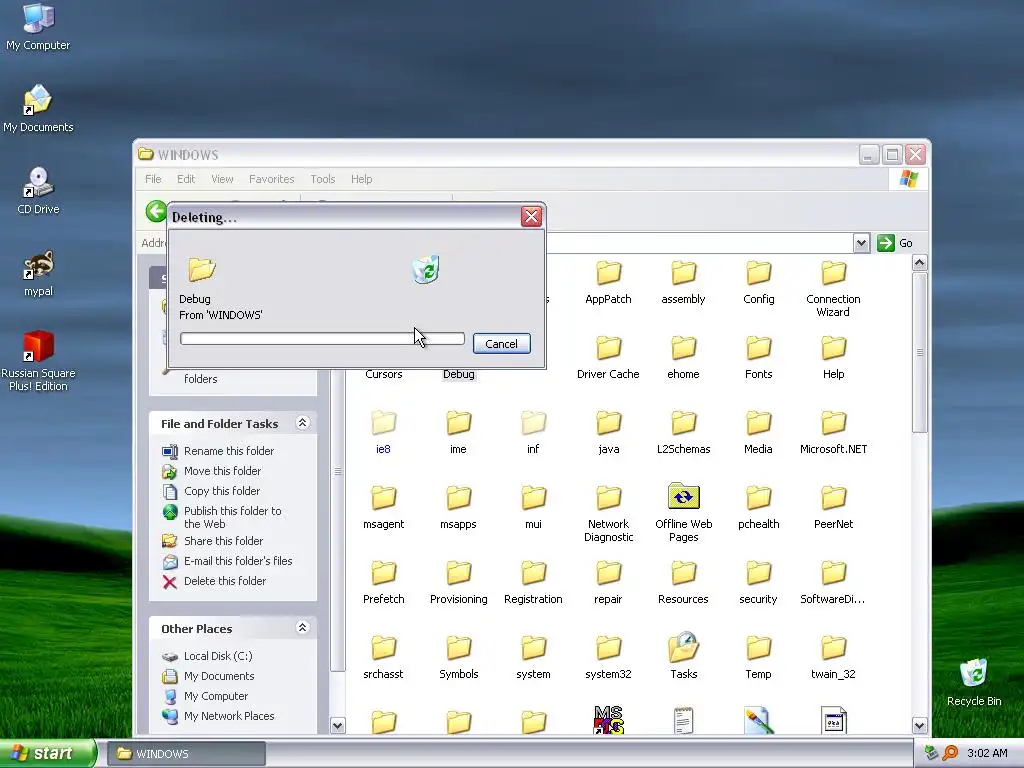Image resolution: width=1024 pixels, height=768 pixels.
Task: Click the taskbar clock 3:02 AM
Action: tap(987, 754)
